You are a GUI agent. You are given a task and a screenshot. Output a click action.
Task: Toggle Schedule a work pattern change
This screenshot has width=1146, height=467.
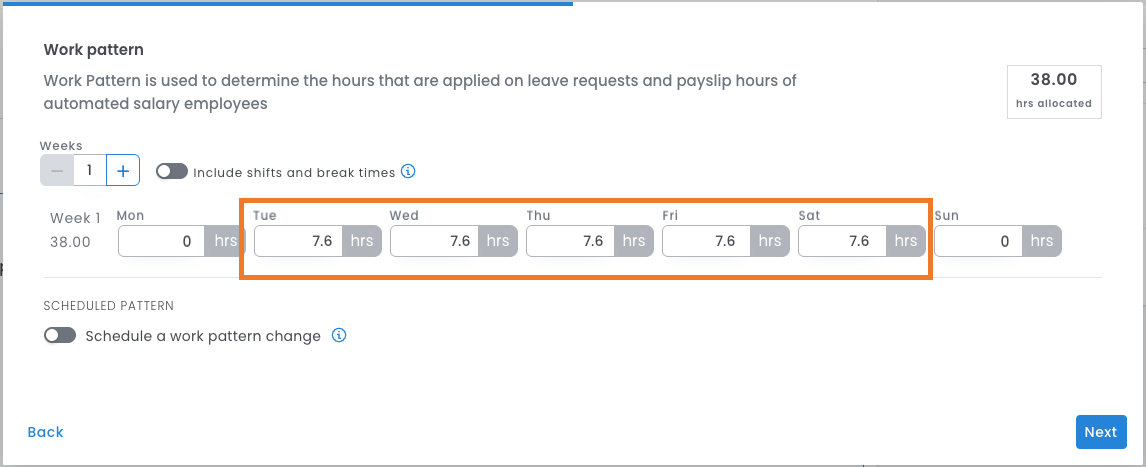(x=60, y=335)
